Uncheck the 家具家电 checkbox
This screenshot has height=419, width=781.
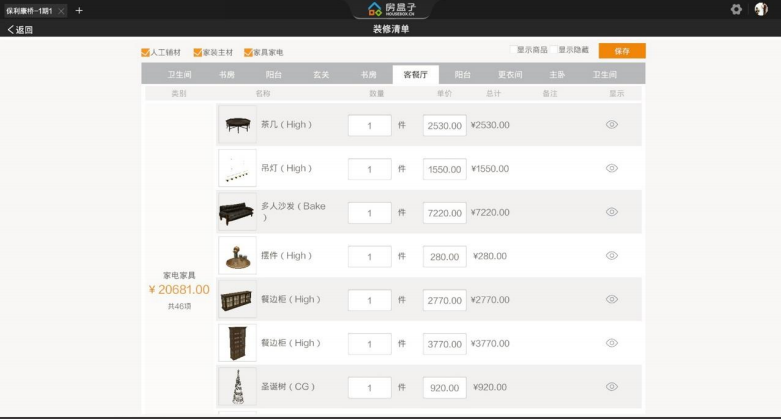(248, 52)
